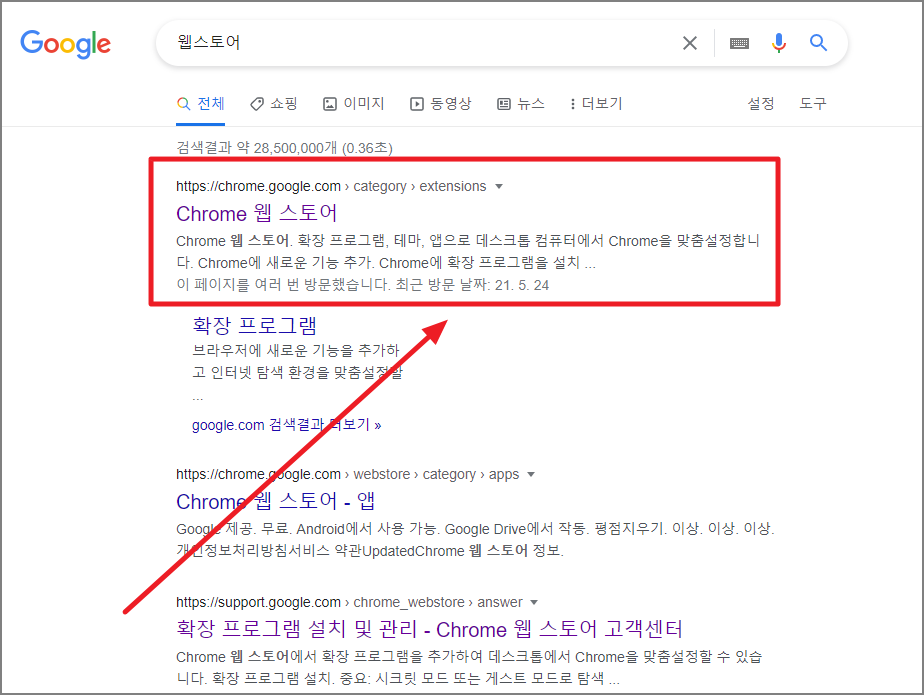Open Chrome 웹 스토어 - 앱 result
Viewport: 924px width, 695px height.
[x=275, y=502]
